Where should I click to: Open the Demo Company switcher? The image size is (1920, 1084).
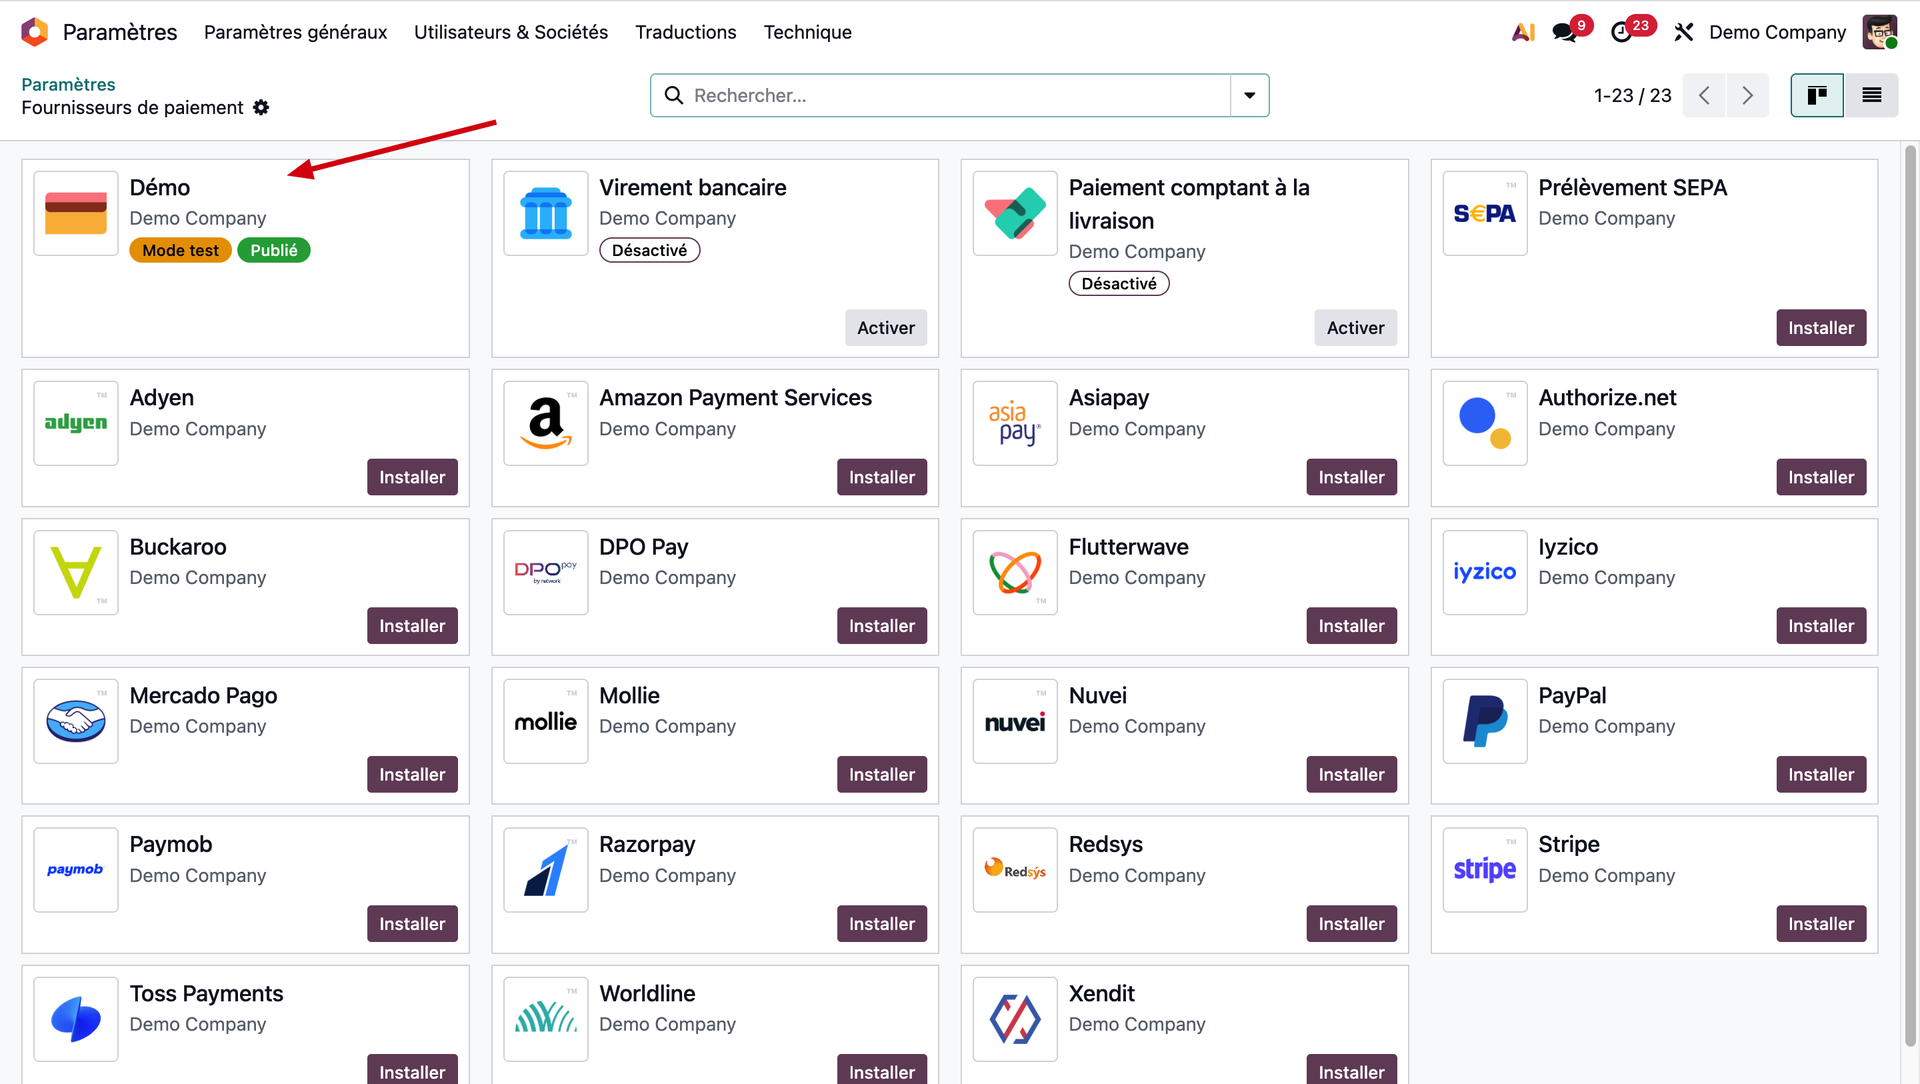[x=1777, y=32]
